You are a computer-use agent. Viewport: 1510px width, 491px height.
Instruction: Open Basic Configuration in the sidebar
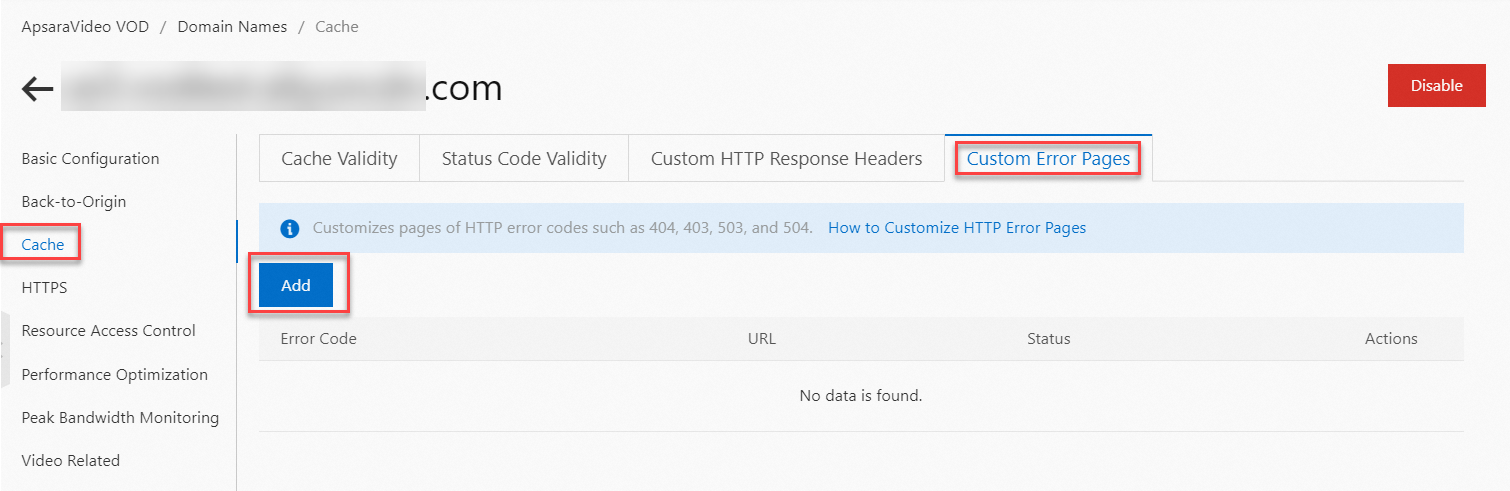click(x=90, y=159)
